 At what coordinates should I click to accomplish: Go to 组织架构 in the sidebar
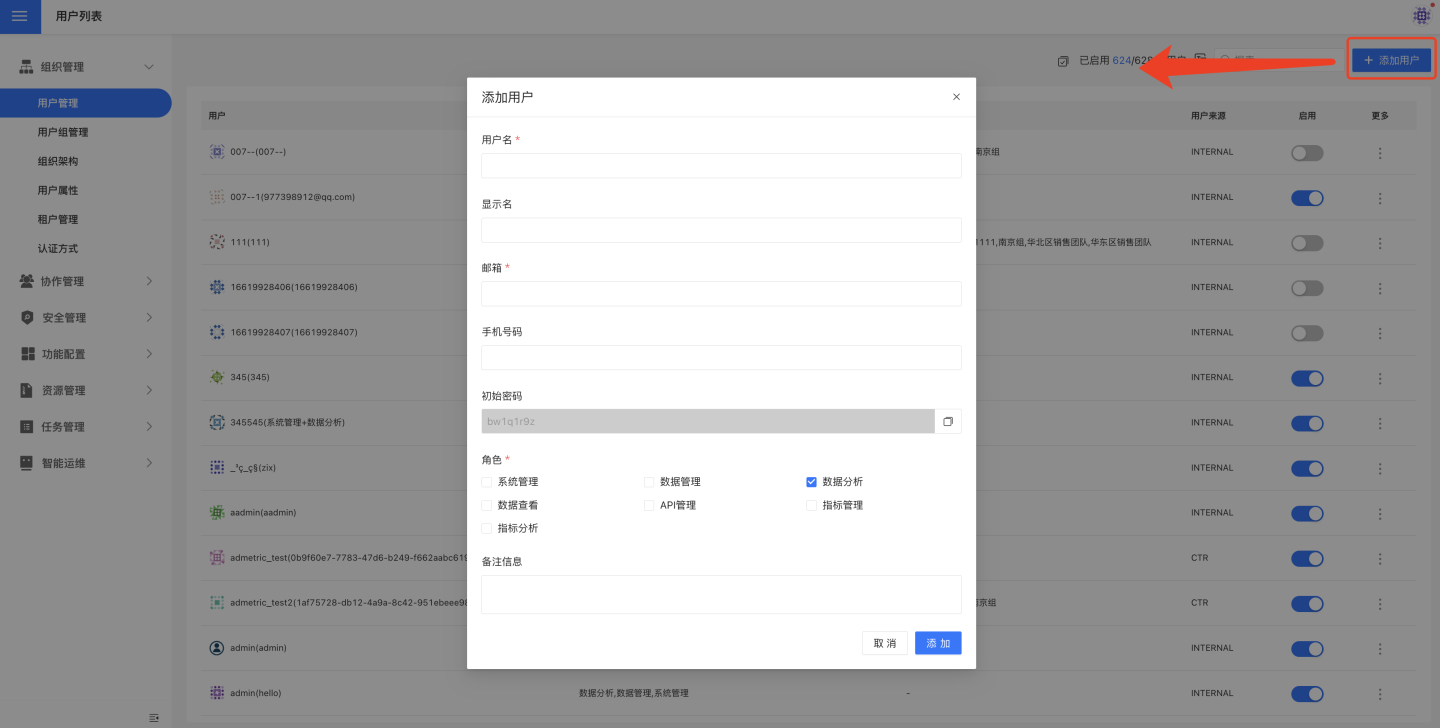(x=58, y=161)
